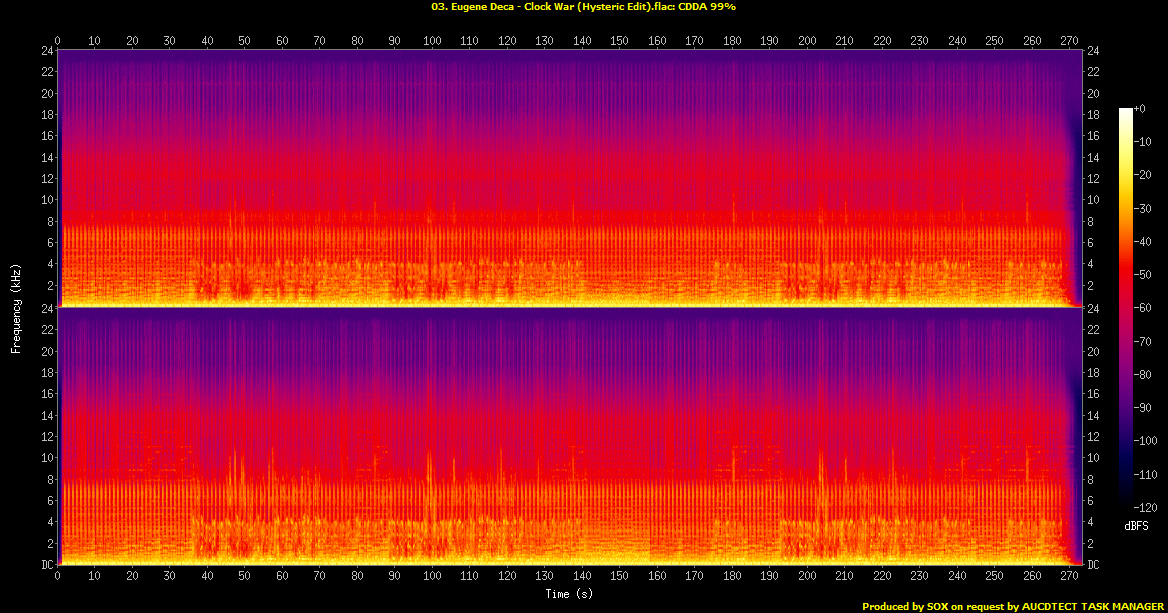The width and height of the screenshot is (1168, 613).
Task: Click the 'Frequency (kHz)' axis label
Action: (16, 308)
